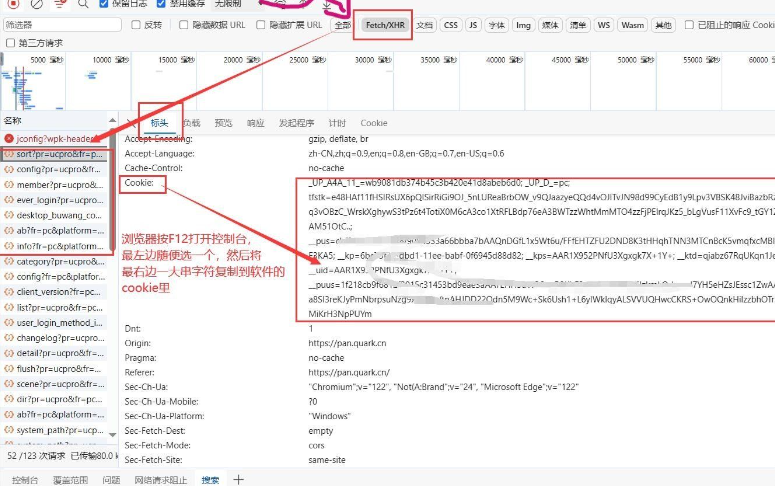Filter requests by 文档

[x=424, y=25]
